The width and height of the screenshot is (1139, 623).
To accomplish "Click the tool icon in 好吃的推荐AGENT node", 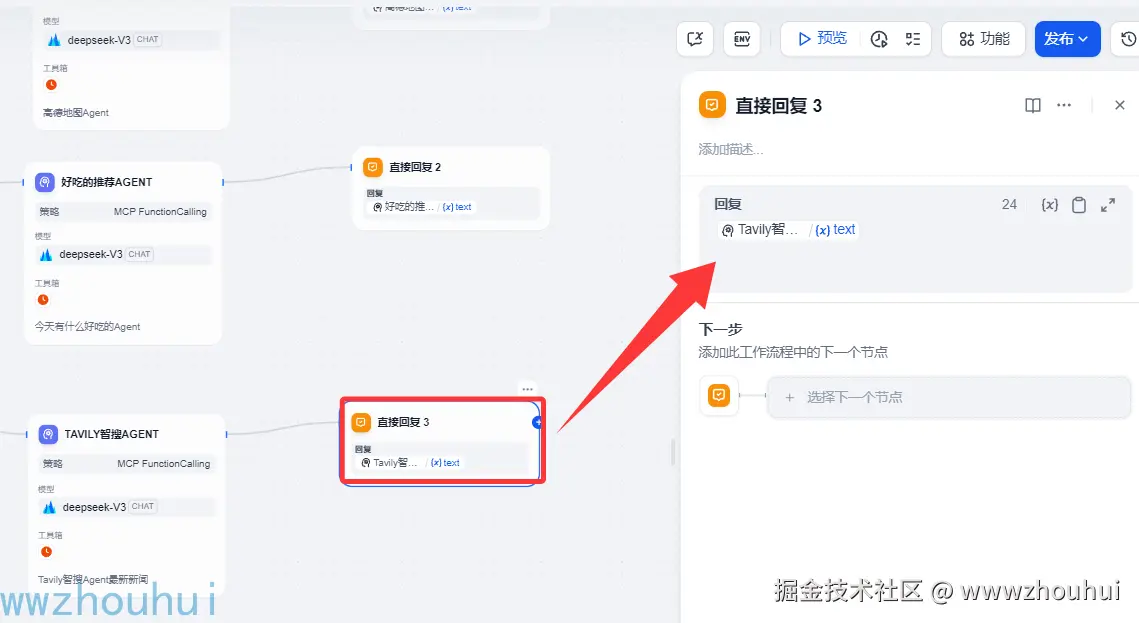I will 43,299.
